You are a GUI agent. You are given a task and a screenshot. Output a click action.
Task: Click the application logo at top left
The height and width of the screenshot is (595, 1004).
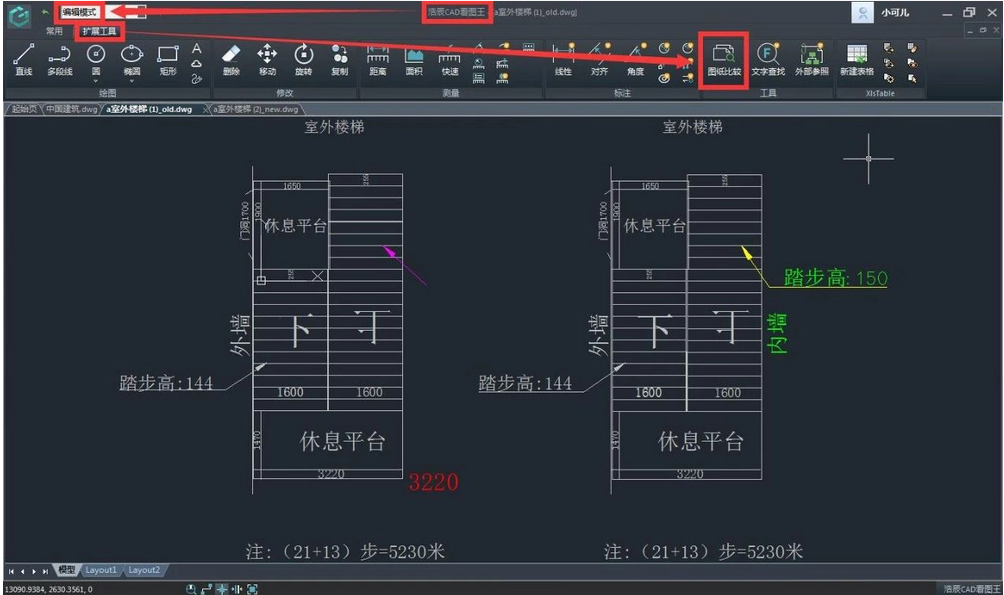[x=19, y=15]
